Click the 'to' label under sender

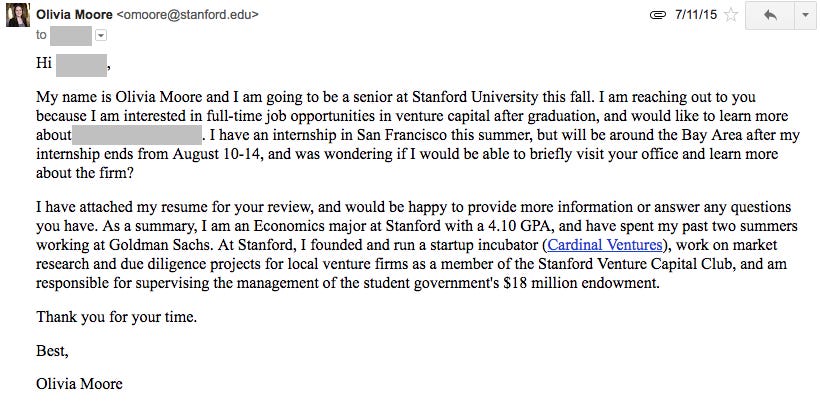point(41,35)
